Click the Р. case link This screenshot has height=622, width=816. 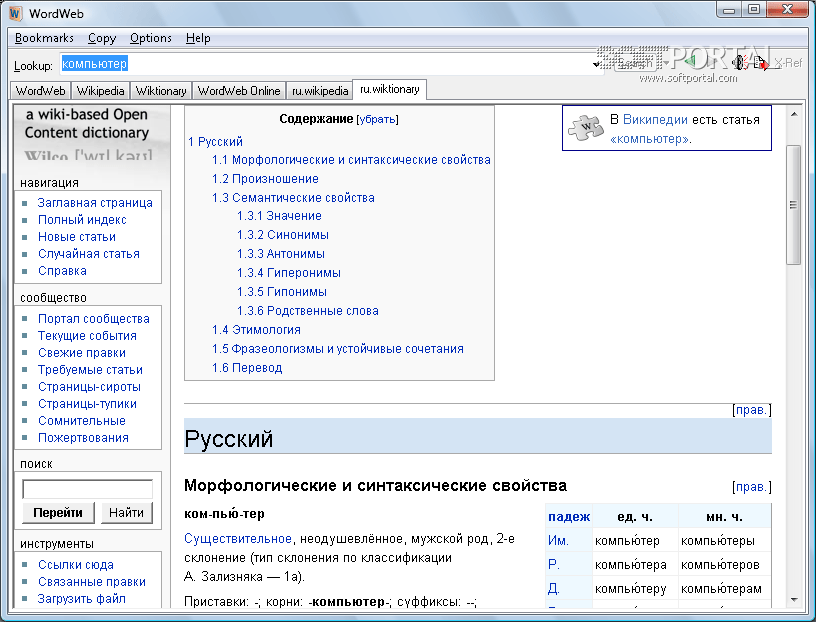click(554, 565)
